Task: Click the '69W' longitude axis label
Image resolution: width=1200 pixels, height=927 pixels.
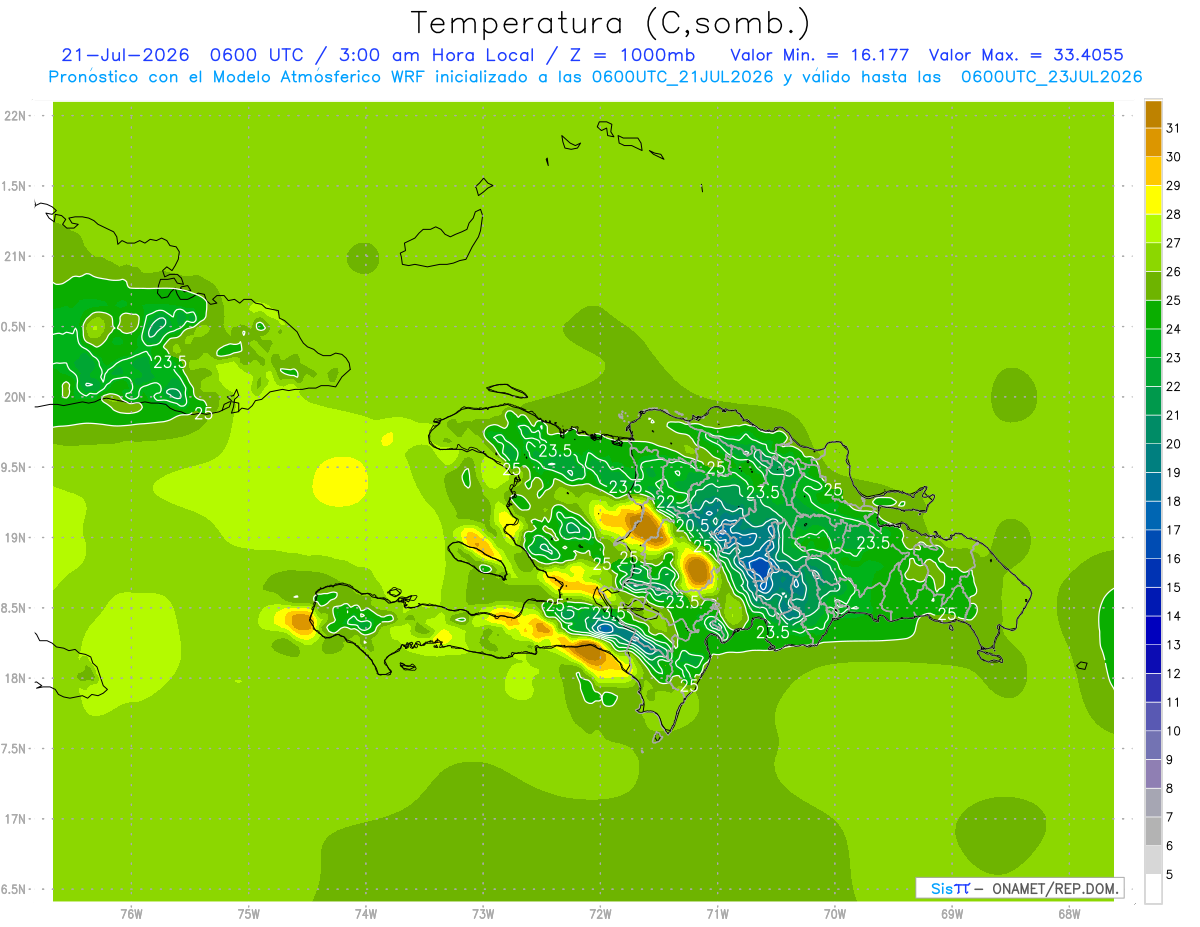Action: [x=952, y=914]
